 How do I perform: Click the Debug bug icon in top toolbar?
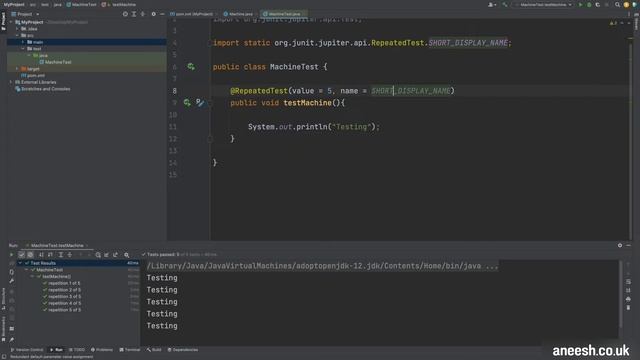click(589, 5)
